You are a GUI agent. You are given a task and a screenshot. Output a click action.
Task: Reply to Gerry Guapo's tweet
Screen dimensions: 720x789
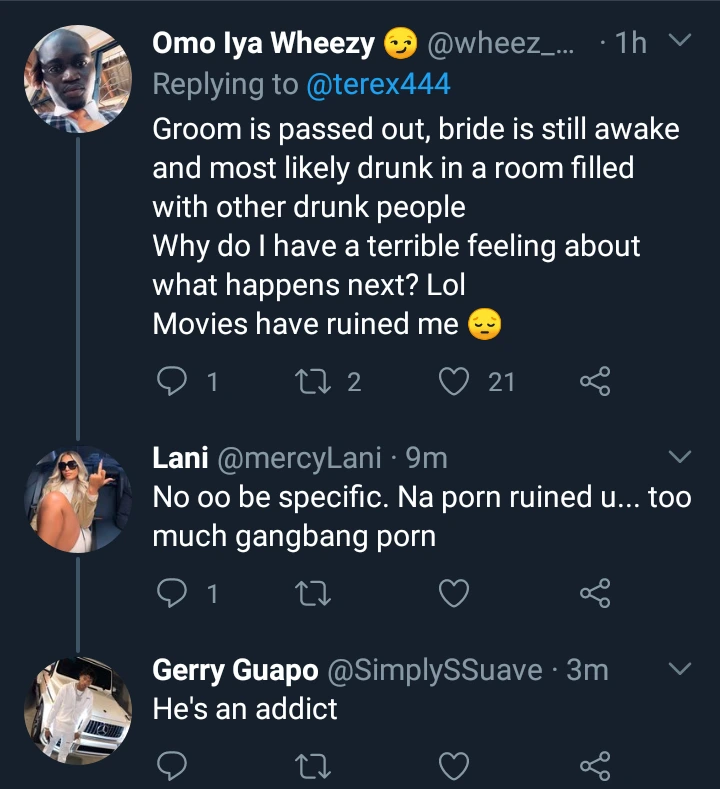(174, 767)
